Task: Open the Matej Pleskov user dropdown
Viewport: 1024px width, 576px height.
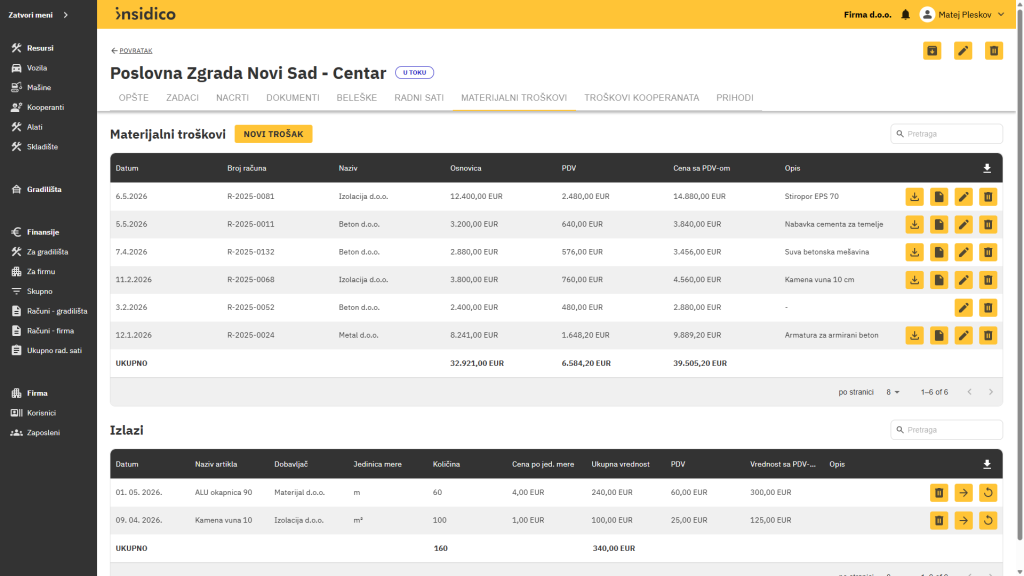Action: click(962, 14)
